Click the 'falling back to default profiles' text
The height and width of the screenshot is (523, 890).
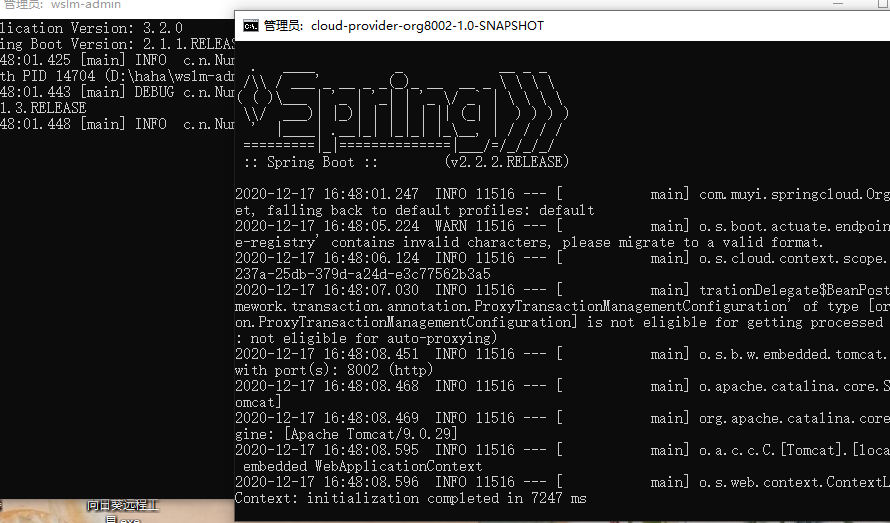[431, 211]
